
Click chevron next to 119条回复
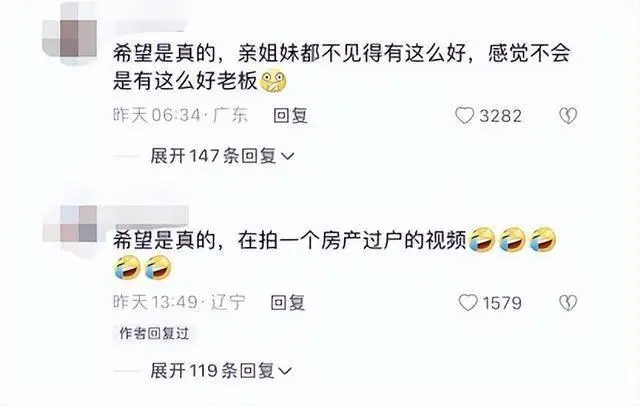point(285,371)
